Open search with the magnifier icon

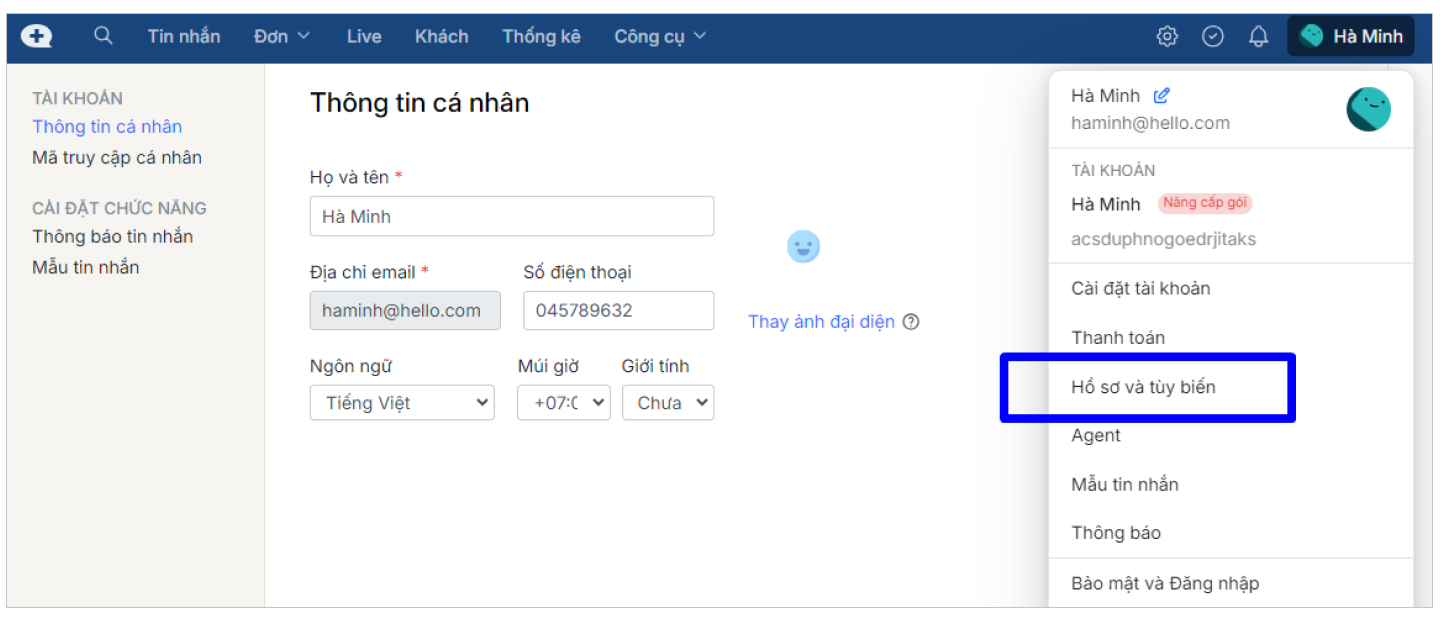coord(103,36)
